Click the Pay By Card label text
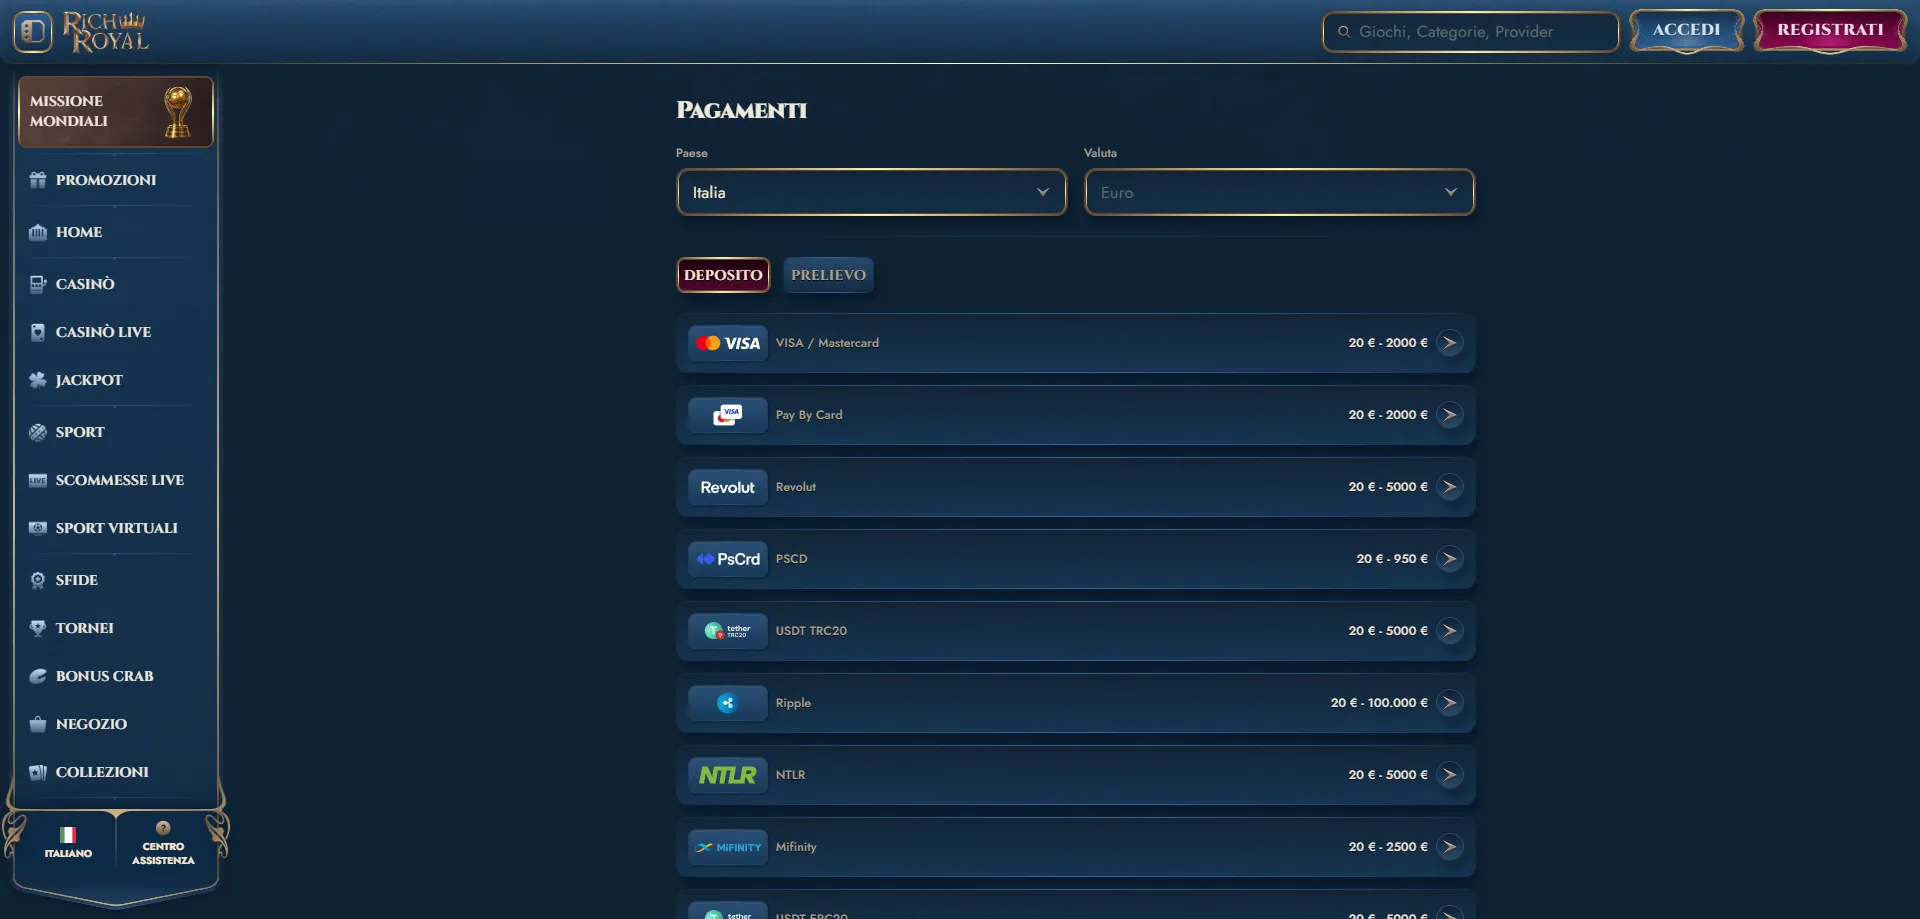 coord(809,415)
